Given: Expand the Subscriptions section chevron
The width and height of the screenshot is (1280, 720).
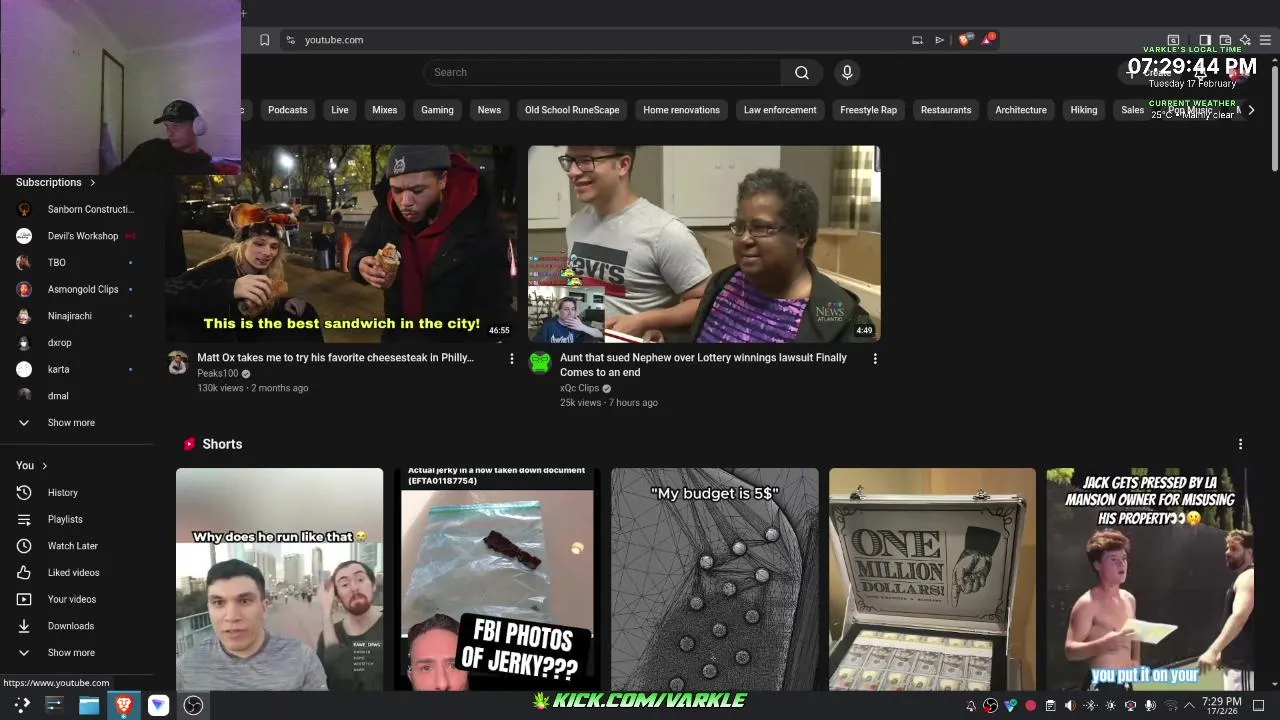Looking at the screenshot, I should [x=92, y=183].
